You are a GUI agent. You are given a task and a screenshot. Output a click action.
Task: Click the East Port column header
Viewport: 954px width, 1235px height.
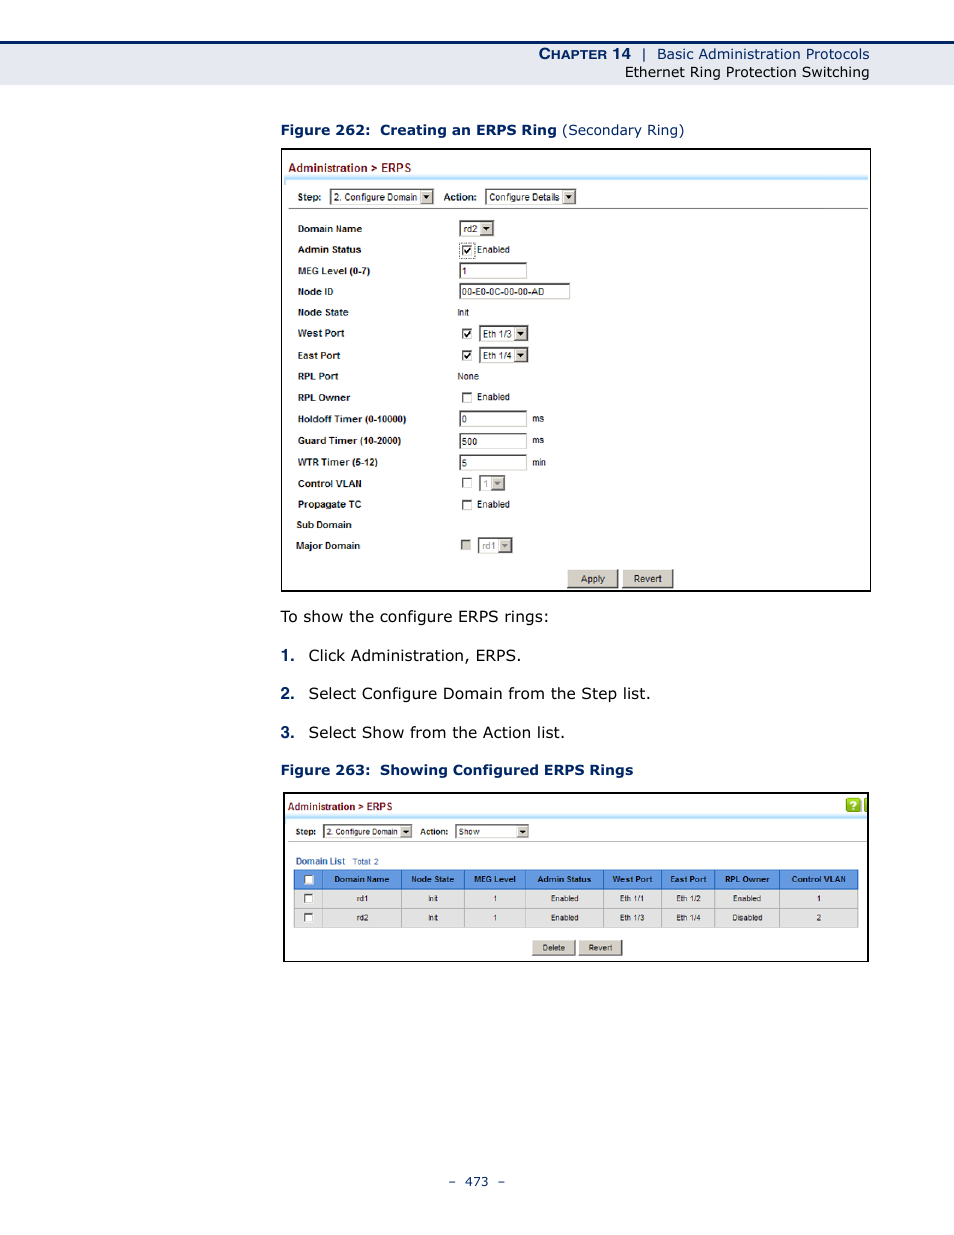point(688,880)
